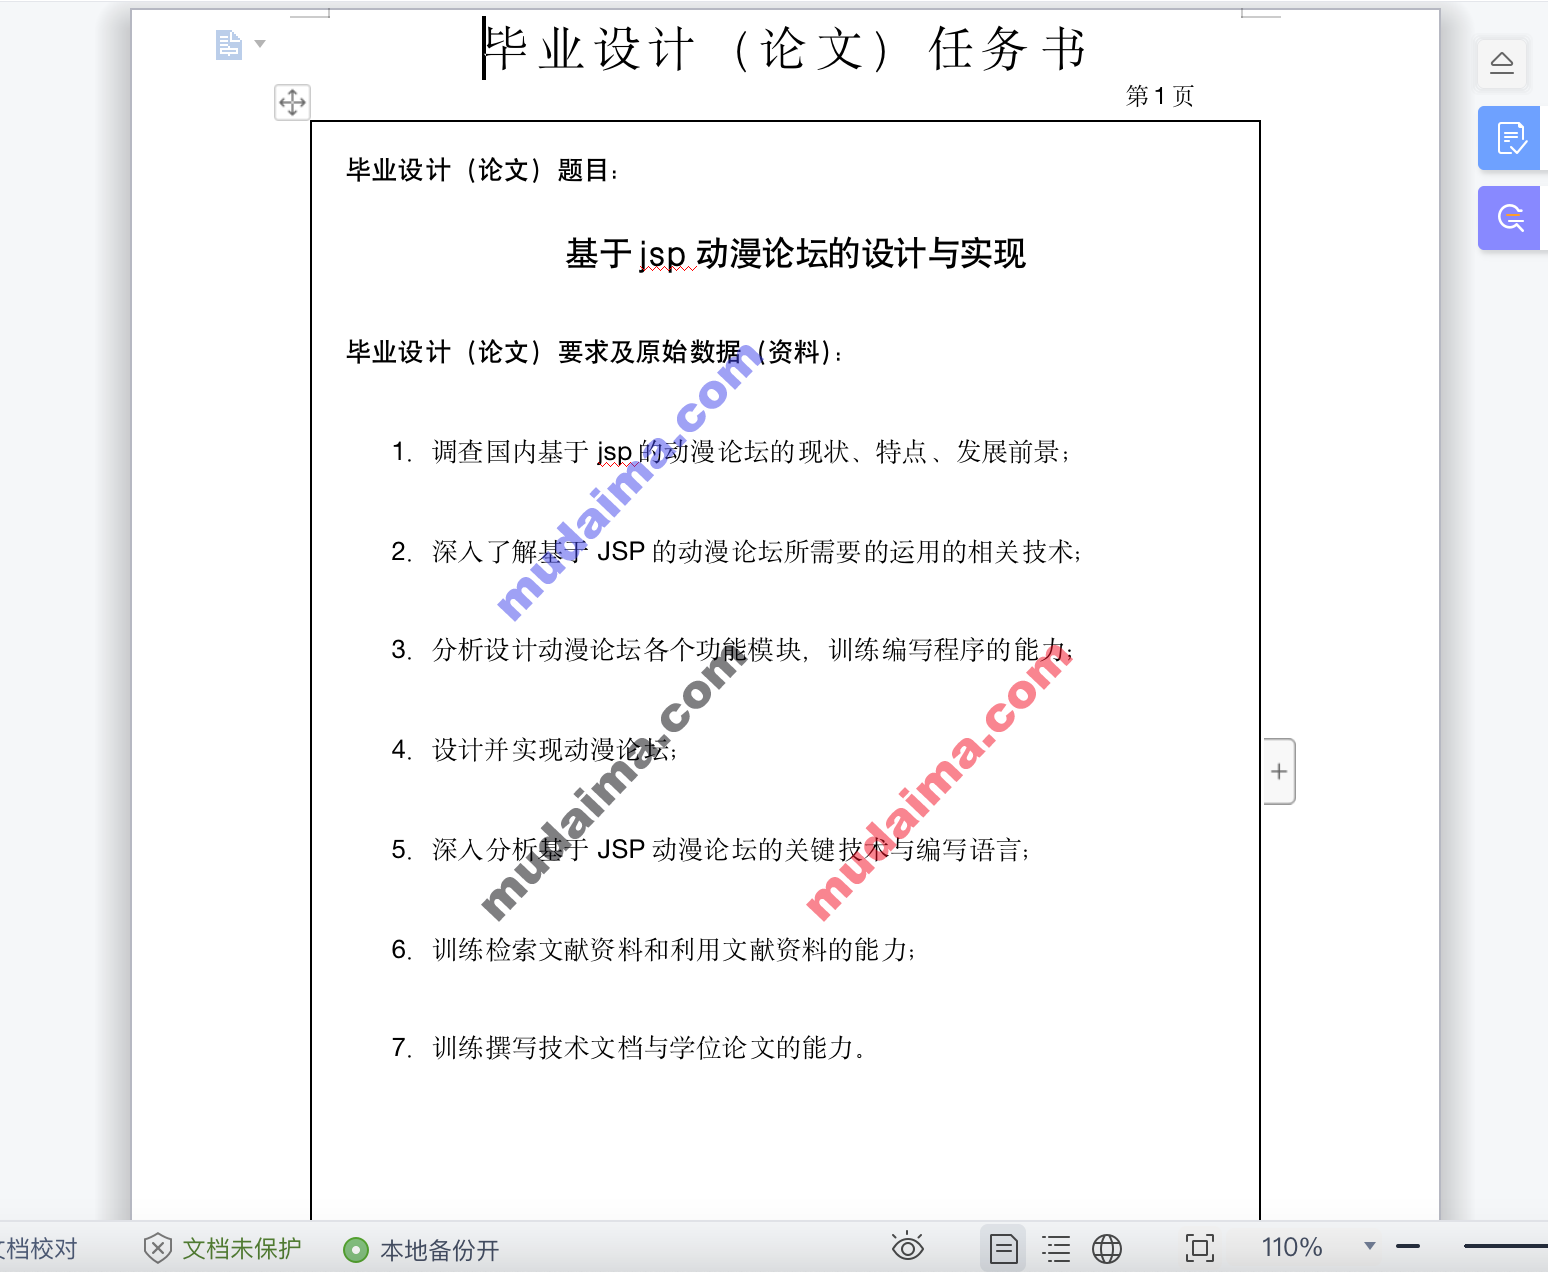Image resolution: width=1548 pixels, height=1272 pixels.
Task: Toggle eye protection mode
Action: click(x=907, y=1246)
